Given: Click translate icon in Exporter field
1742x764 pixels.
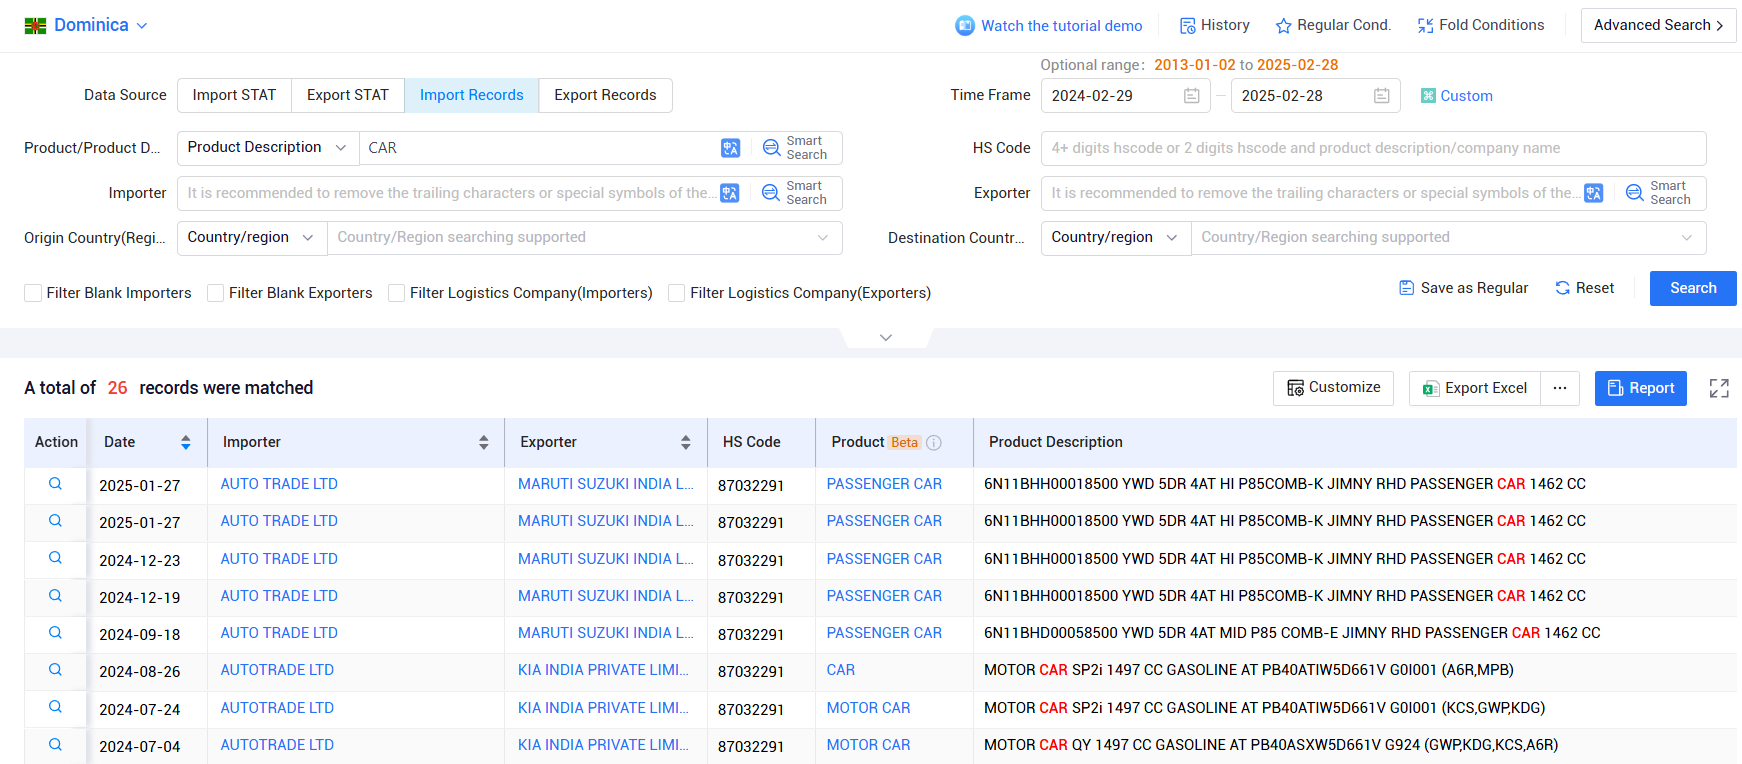Looking at the screenshot, I should click(1594, 193).
